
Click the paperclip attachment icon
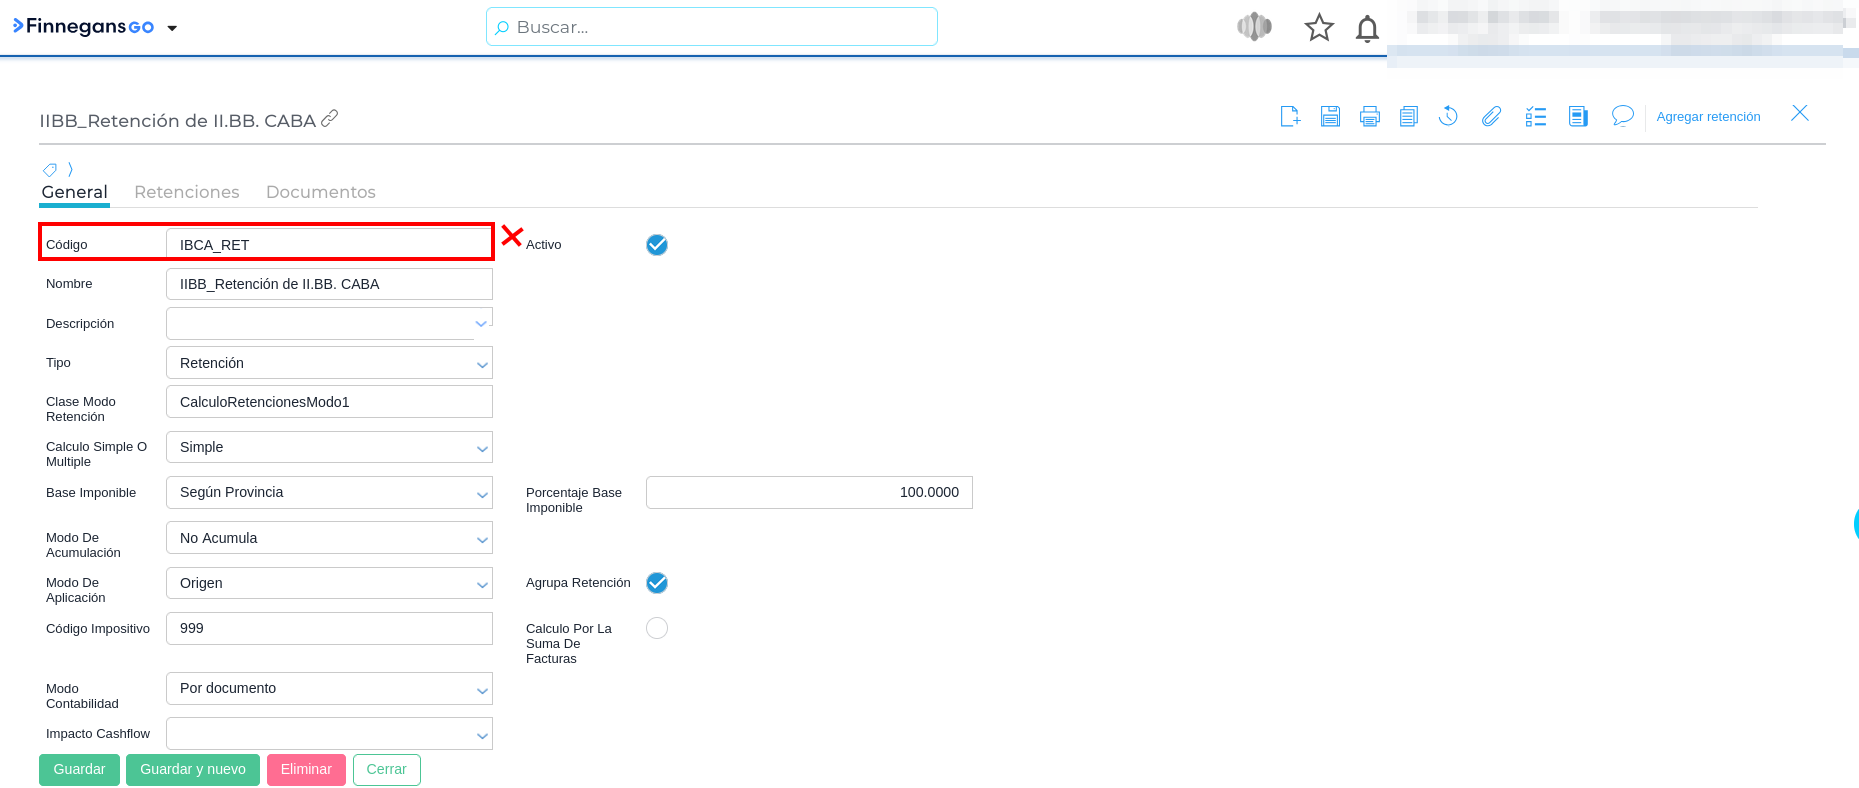(x=1491, y=117)
